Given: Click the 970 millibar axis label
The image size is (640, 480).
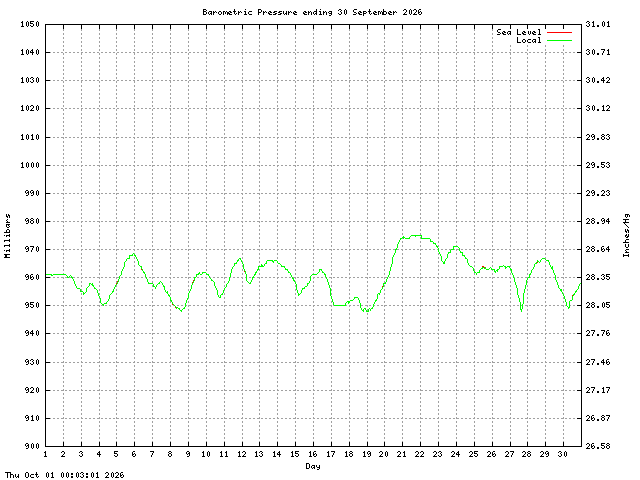Looking at the screenshot, I should [32, 249].
